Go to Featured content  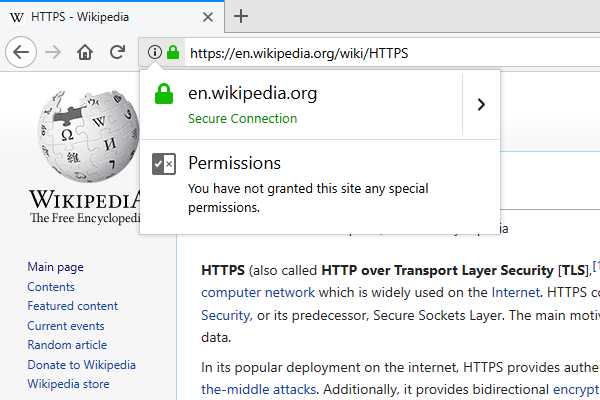[73, 306]
